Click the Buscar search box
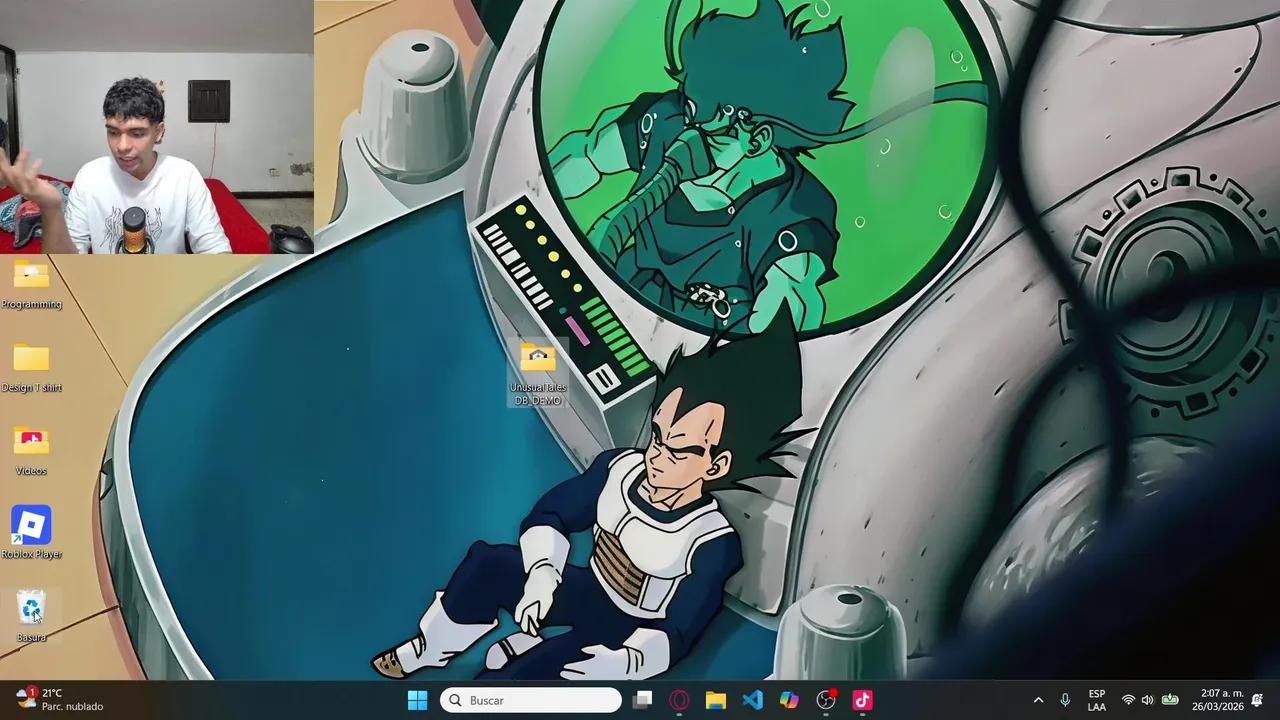The height and width of the screenshot is (720, 1280). pyautogui.click(x=531, y=700)
